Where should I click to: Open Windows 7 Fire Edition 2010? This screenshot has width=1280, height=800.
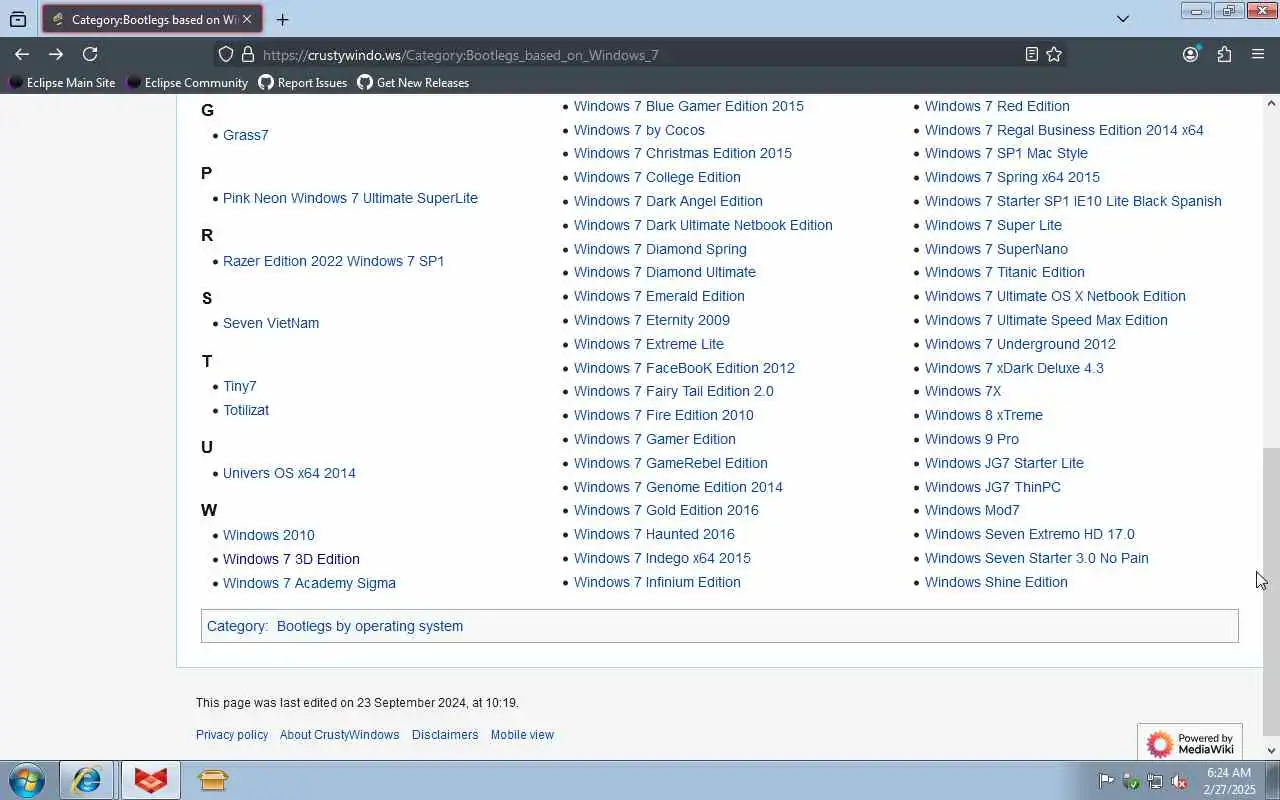coord(664,415)
